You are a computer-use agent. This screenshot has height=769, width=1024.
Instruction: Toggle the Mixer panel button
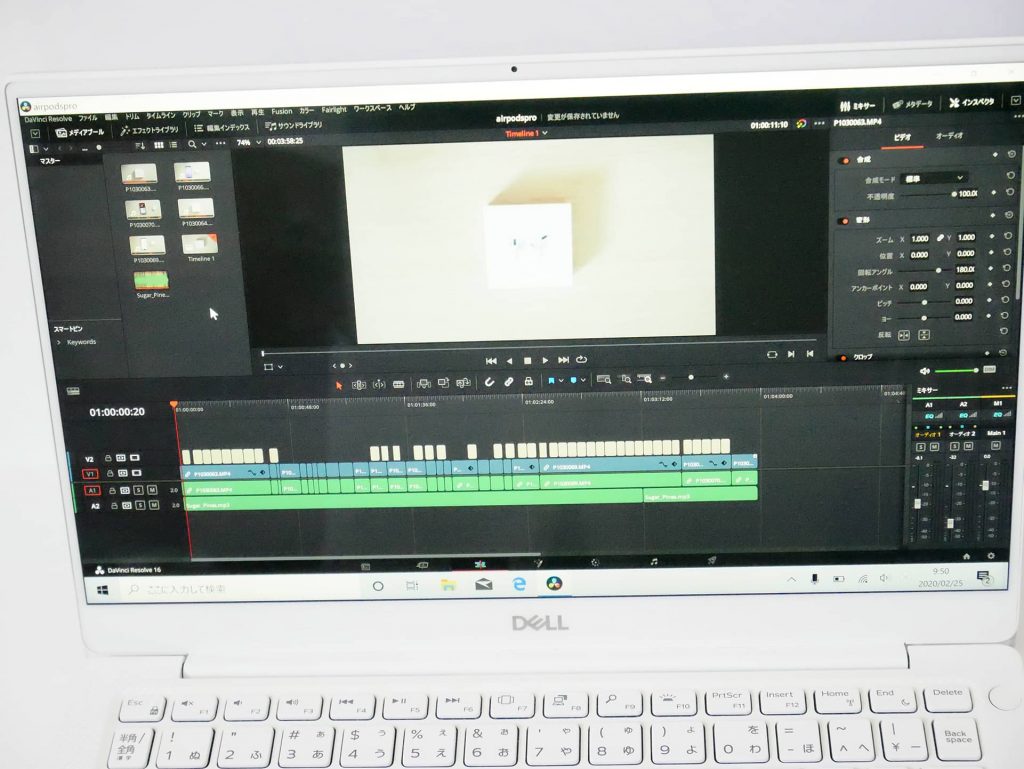[857, 106]
